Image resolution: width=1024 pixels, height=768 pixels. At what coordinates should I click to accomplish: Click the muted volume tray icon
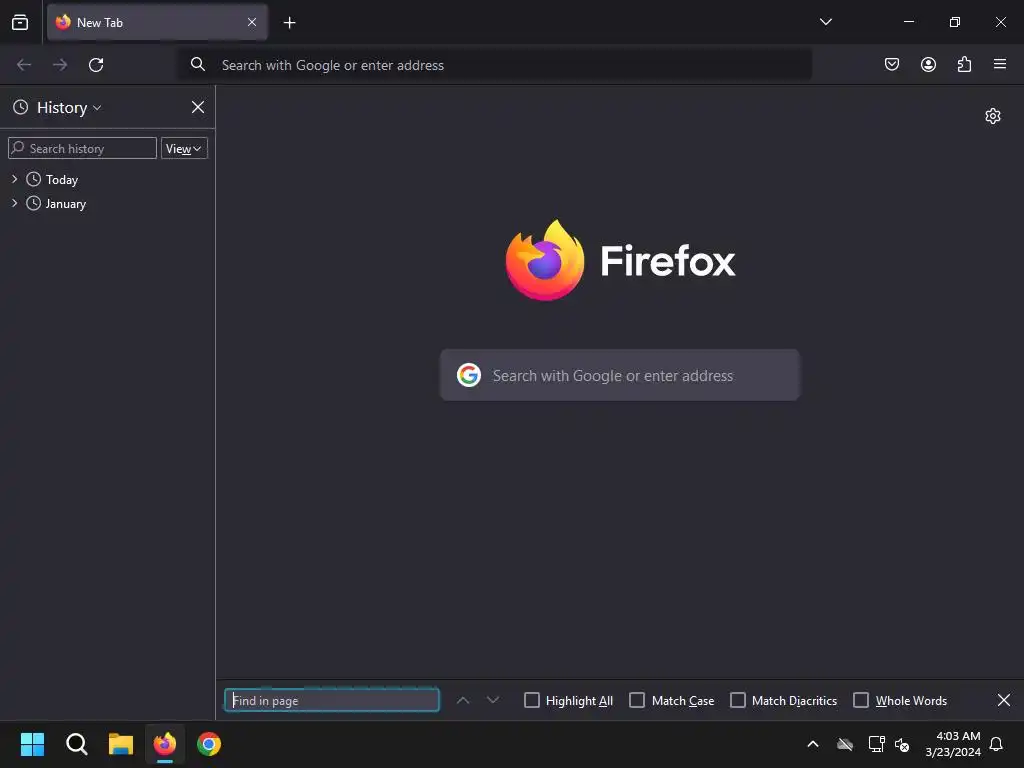(902, 744)
